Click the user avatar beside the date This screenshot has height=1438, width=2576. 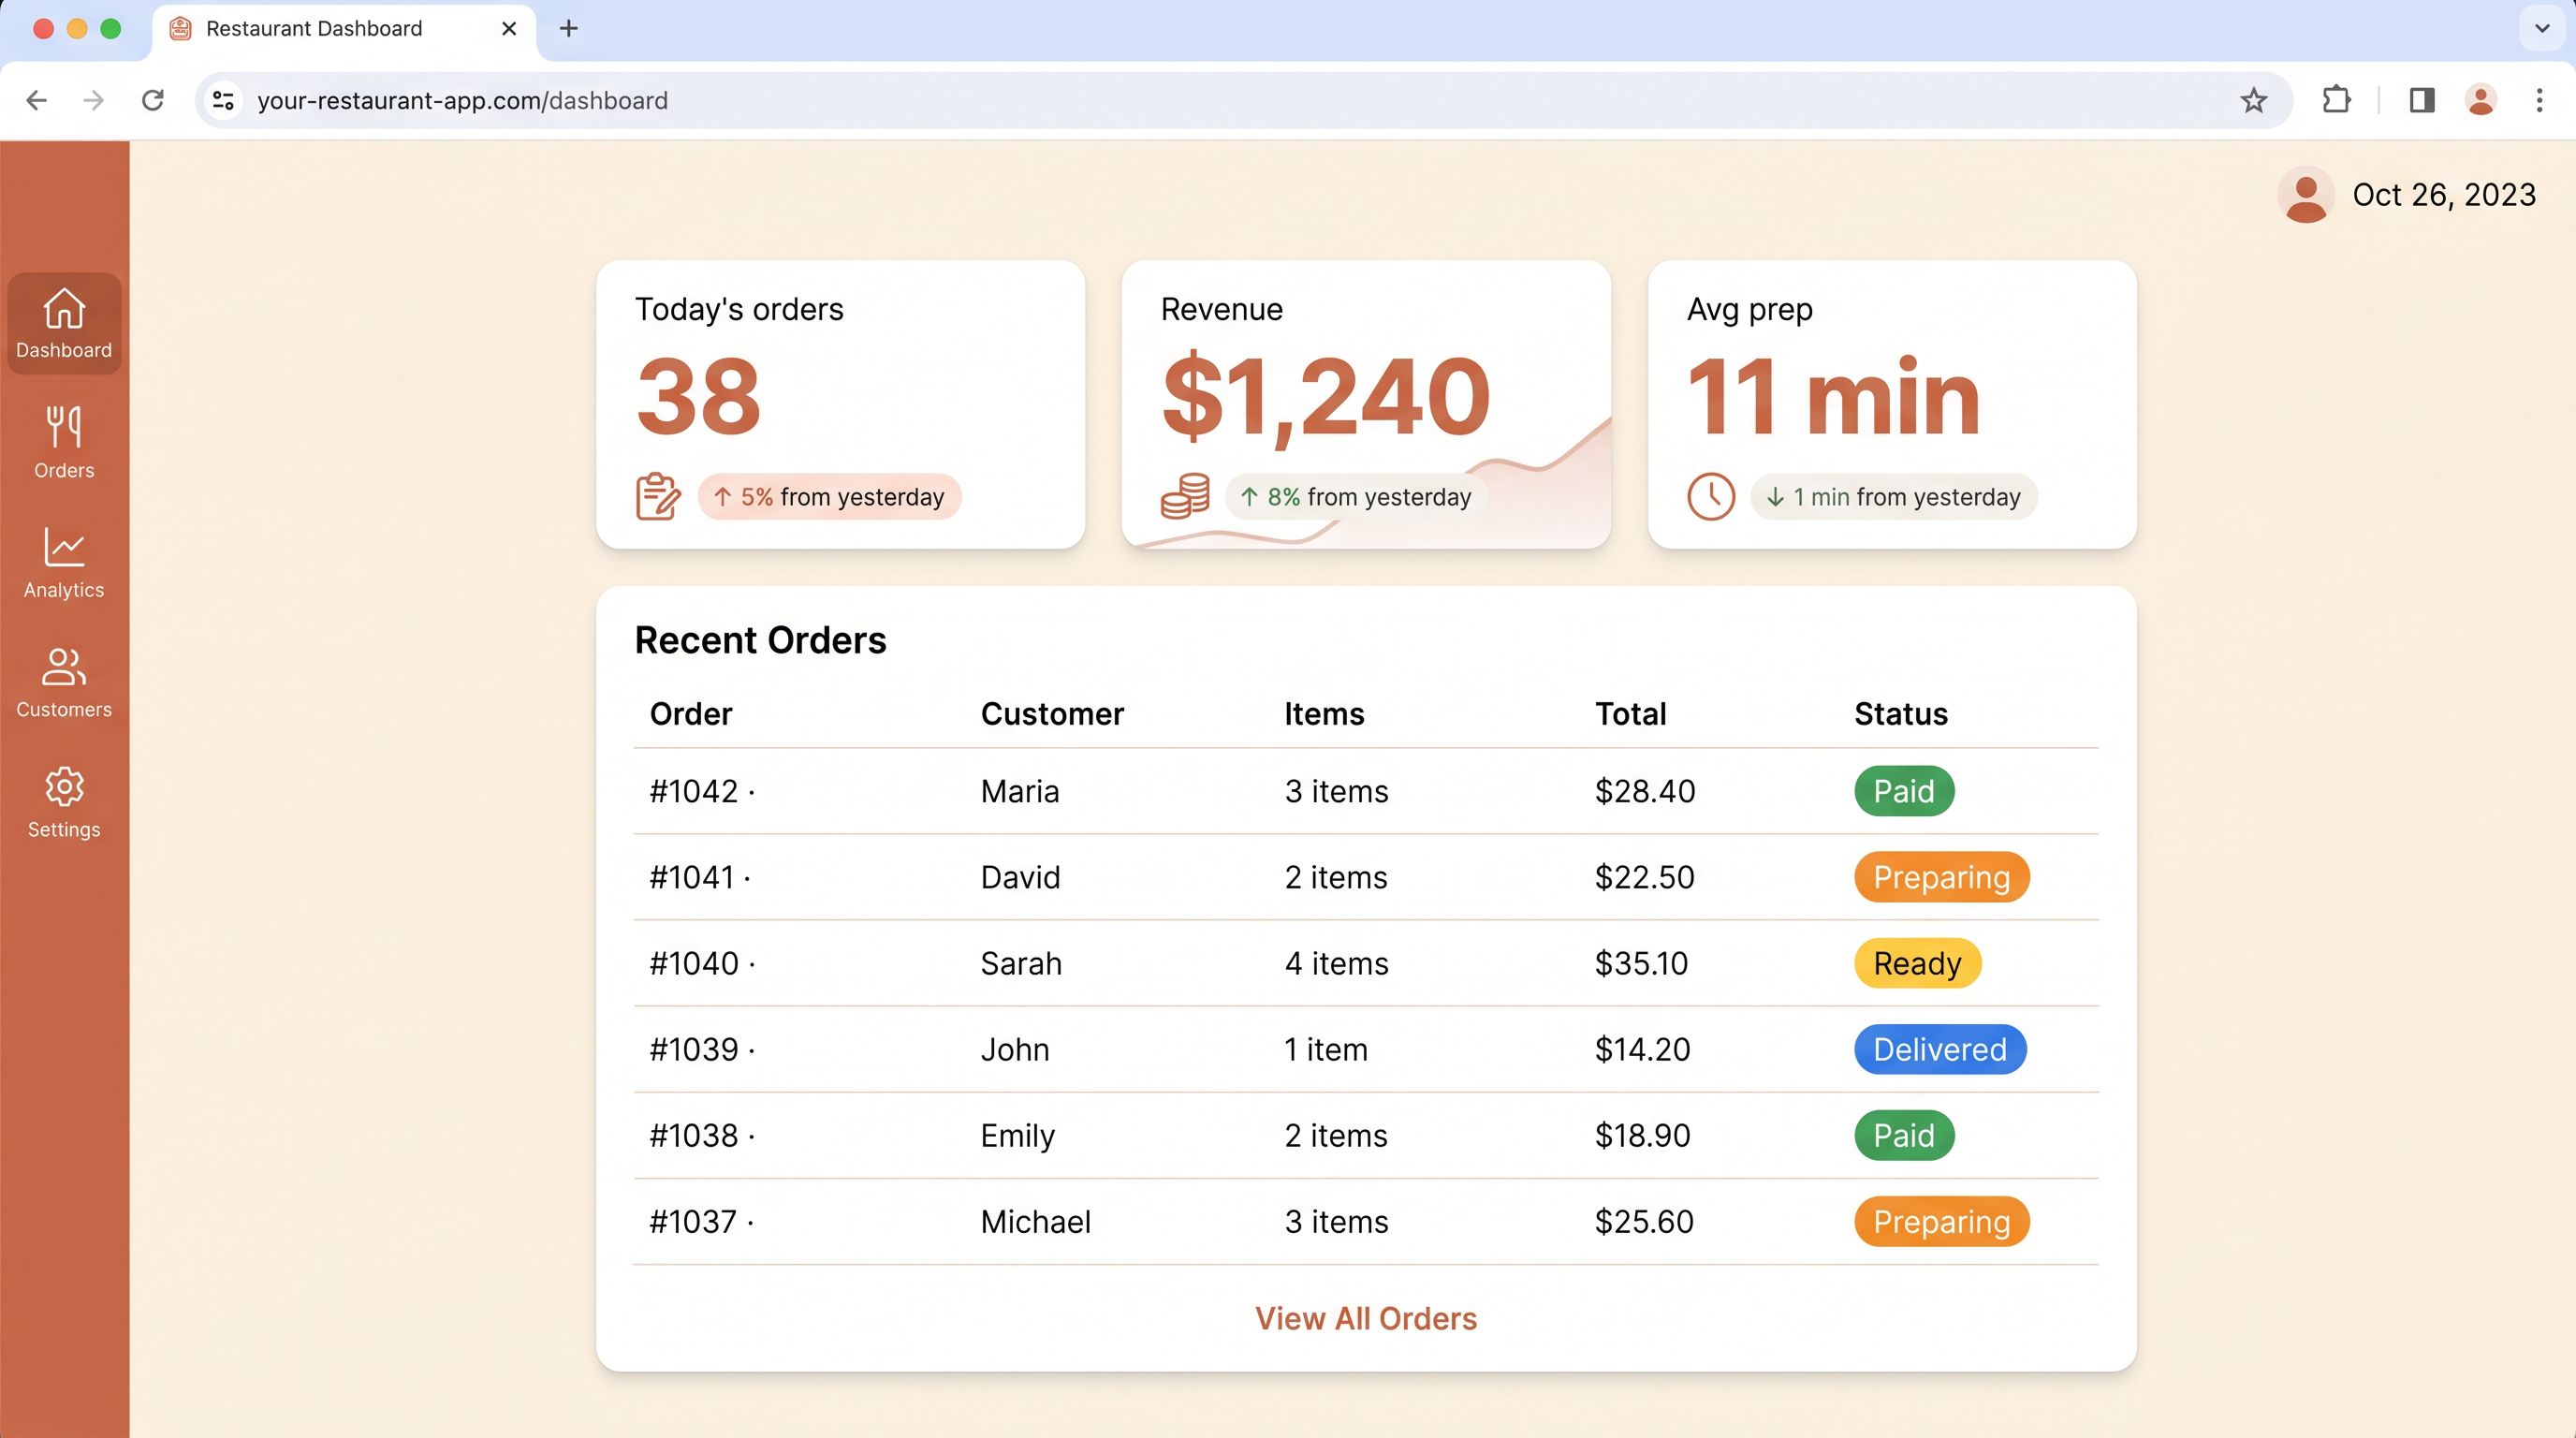2306,194
